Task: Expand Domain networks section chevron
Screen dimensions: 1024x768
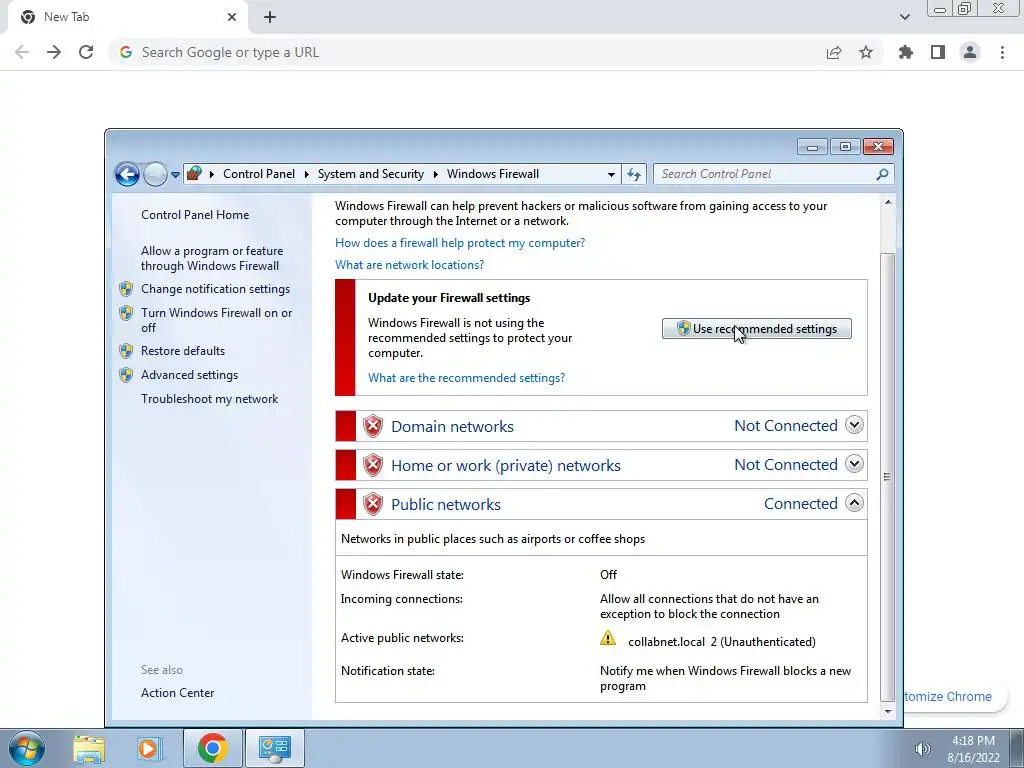Action: pyautogui.click(x=854, y=425)
